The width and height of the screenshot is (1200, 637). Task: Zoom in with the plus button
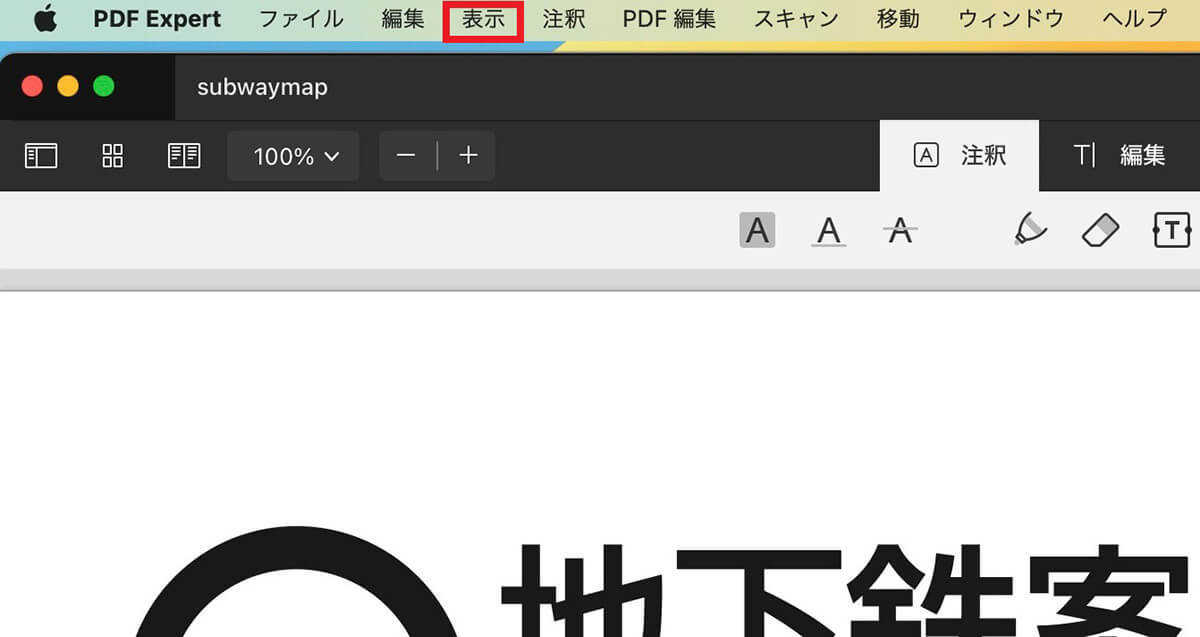pos(468,156)
